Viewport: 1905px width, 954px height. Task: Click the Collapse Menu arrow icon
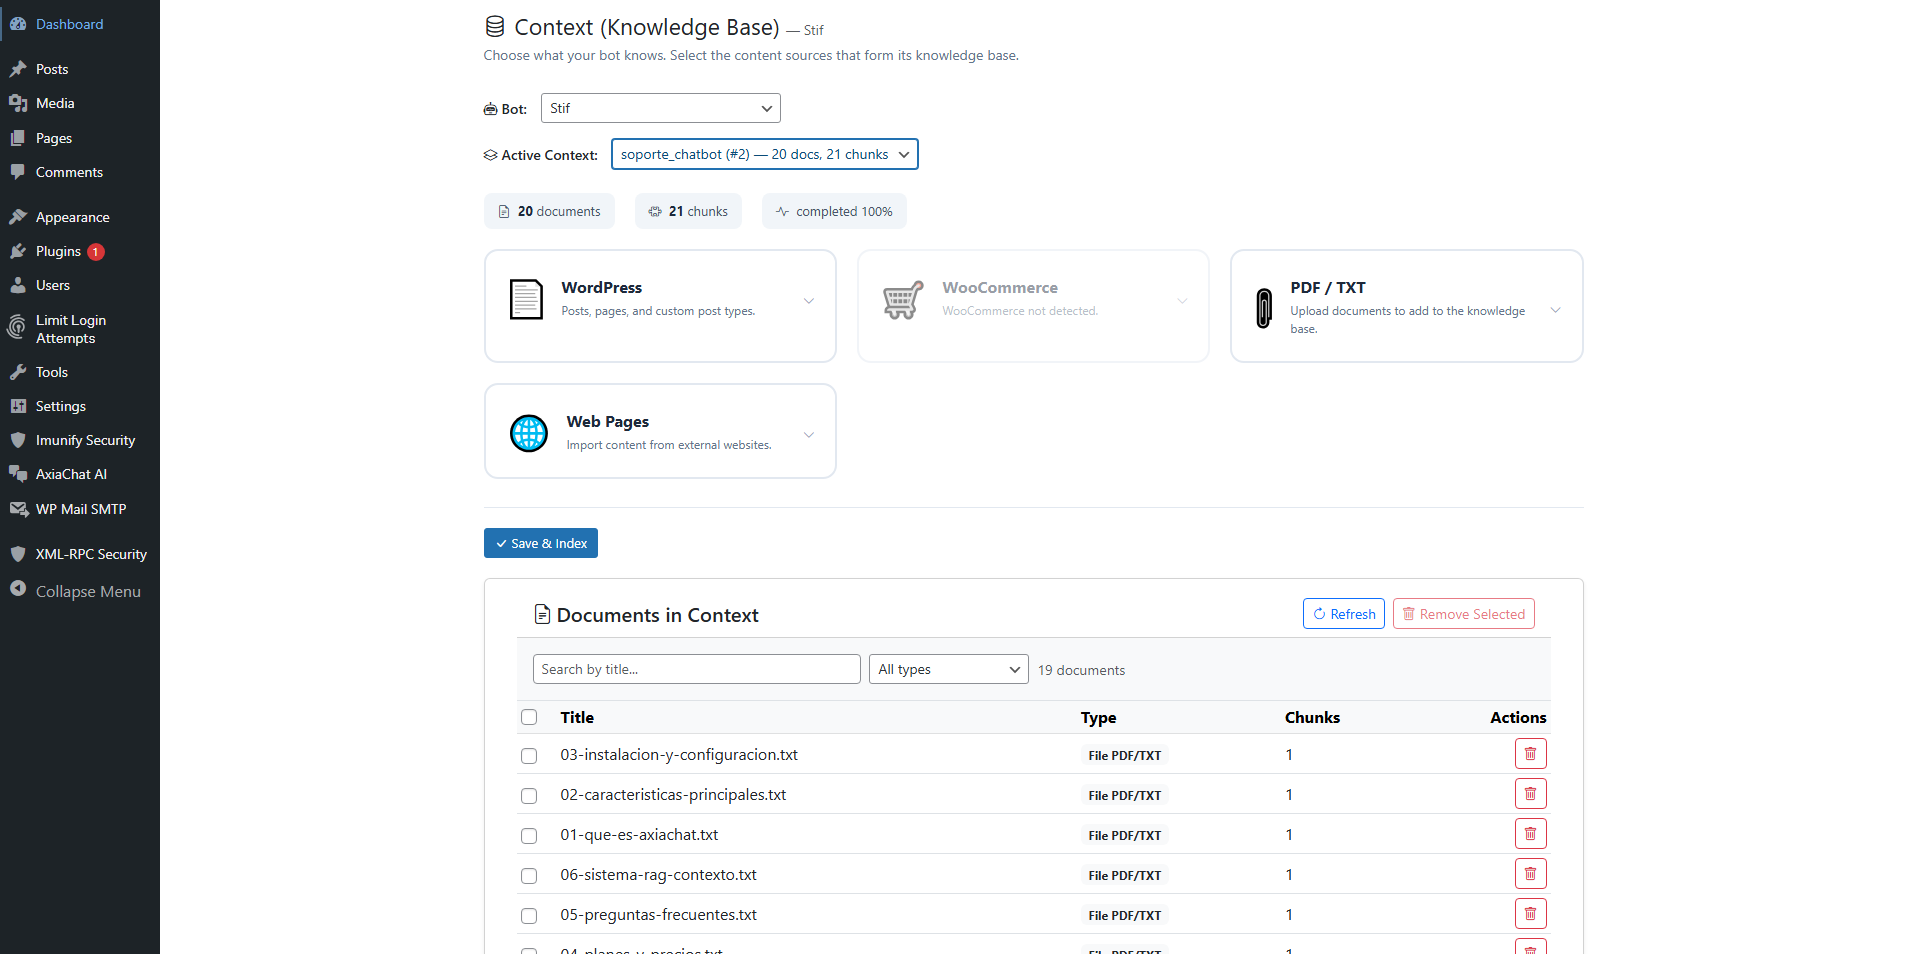pyautogui.click(x=18, y=590)
